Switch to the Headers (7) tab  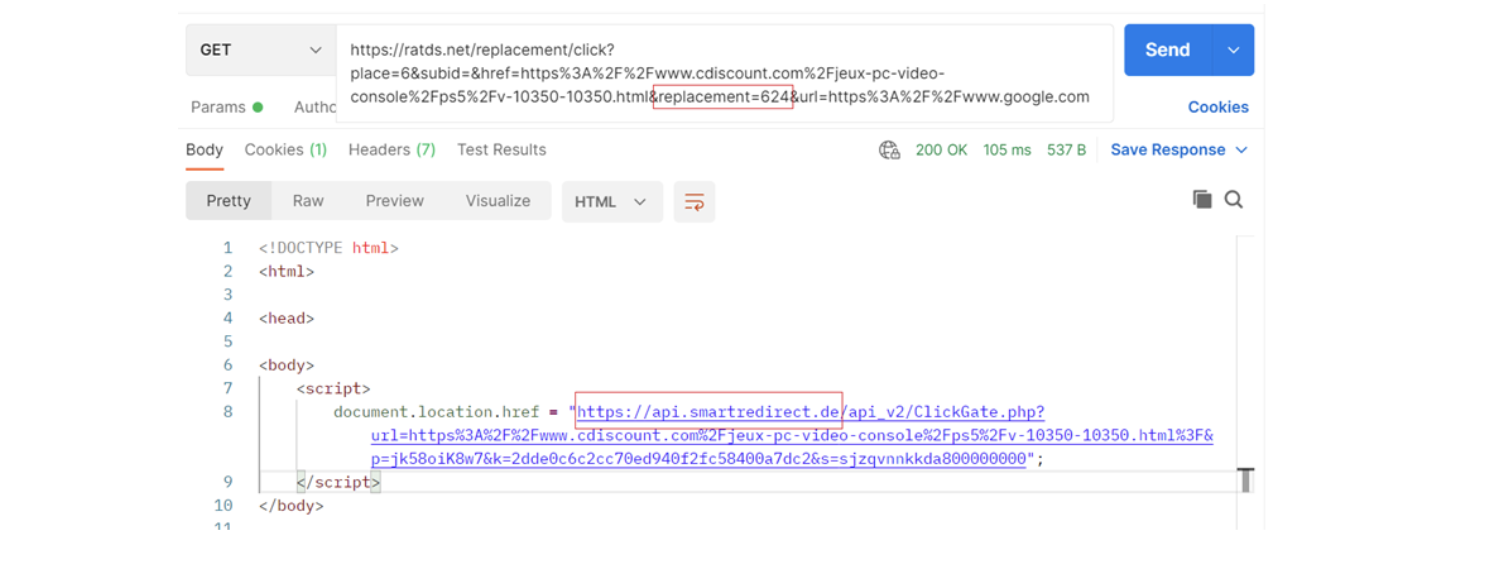391,149
